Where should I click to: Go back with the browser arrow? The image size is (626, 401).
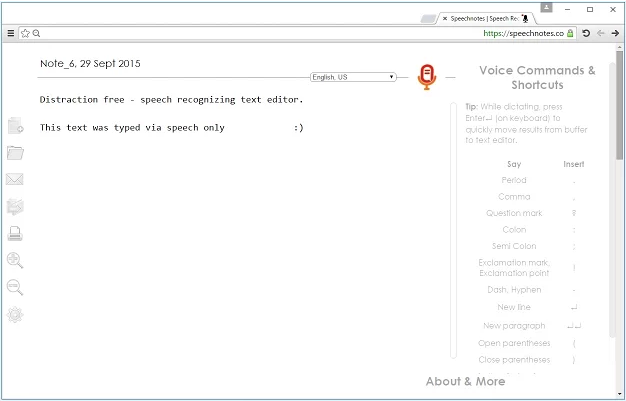click(x=600, y=33)
